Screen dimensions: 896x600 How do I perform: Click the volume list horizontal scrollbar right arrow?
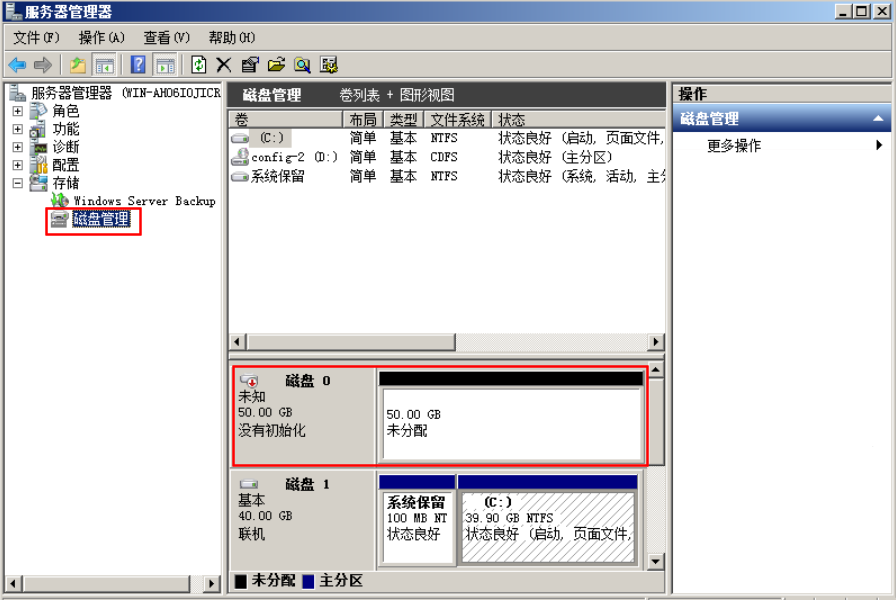pos(656,342)
